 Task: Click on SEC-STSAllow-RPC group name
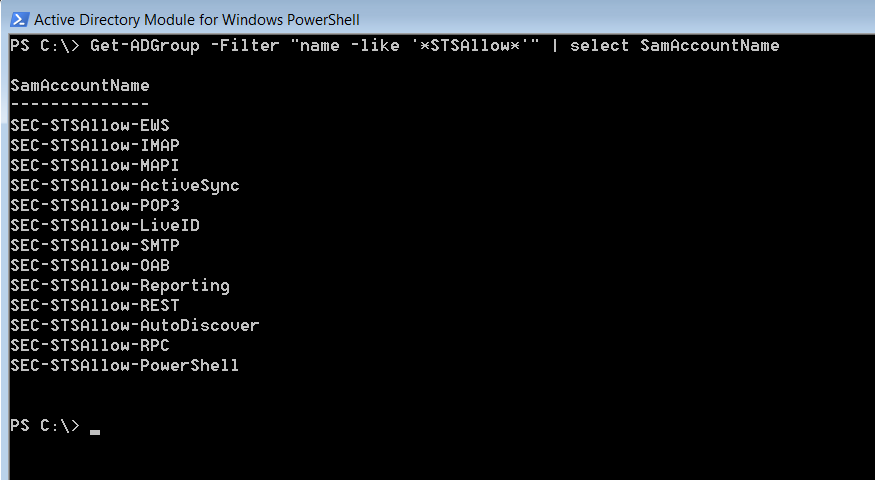(90, 345)
